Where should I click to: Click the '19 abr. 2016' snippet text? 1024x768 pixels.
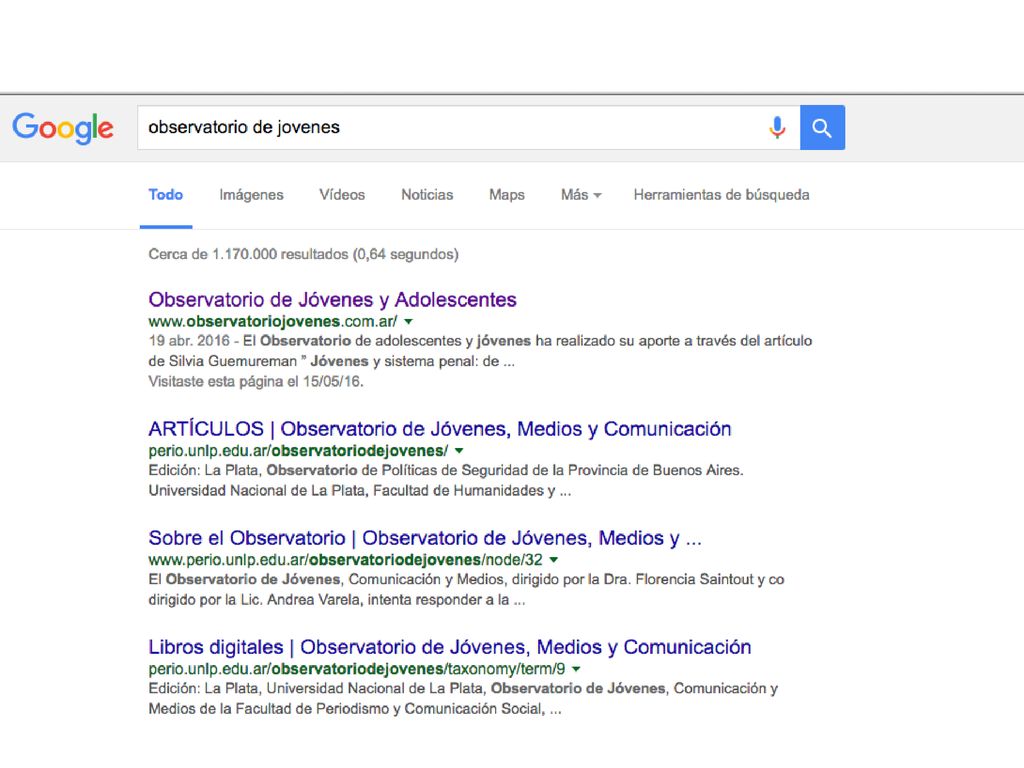coord(189,341)
